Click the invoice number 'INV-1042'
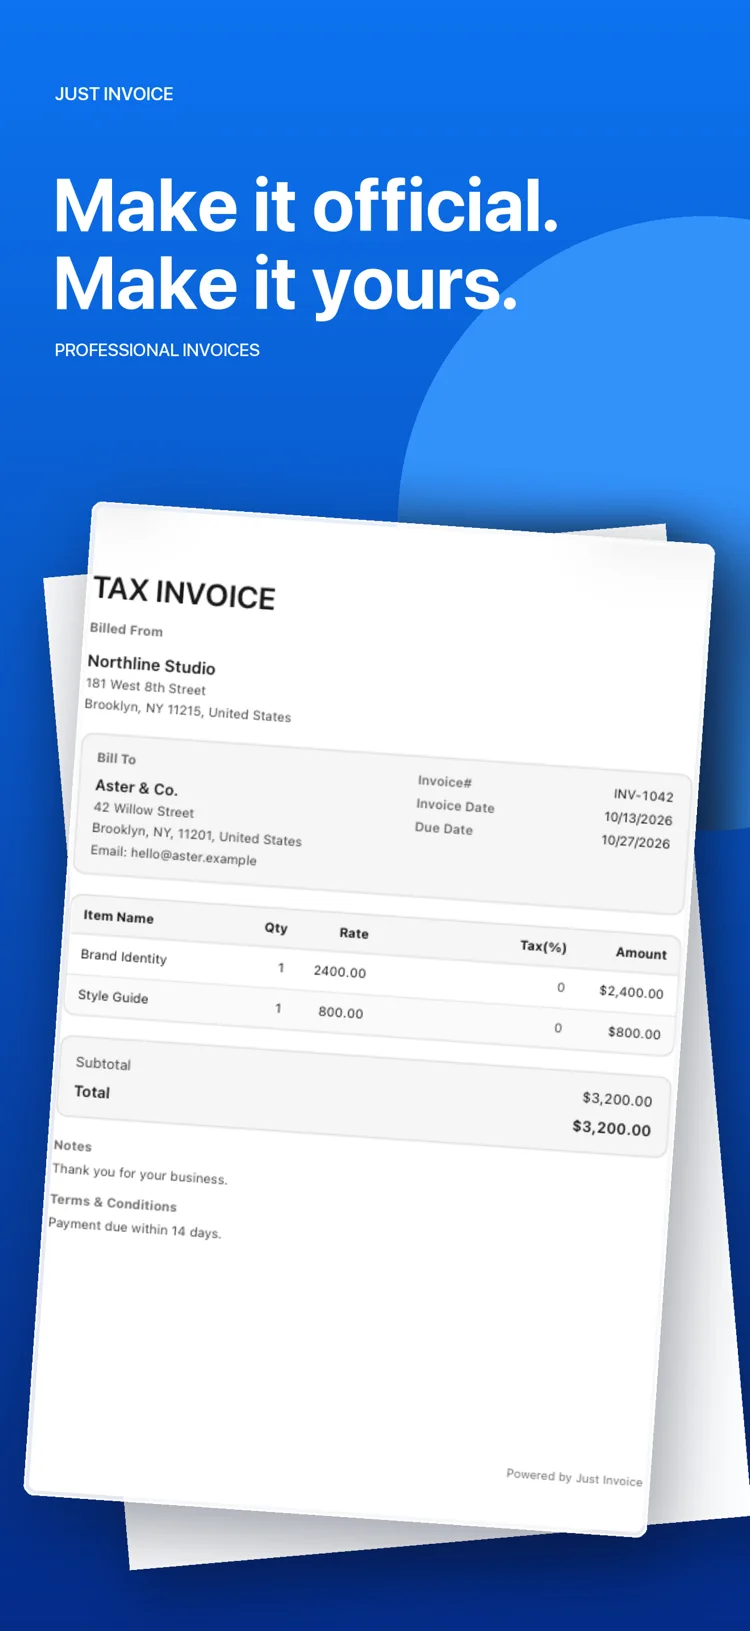This screenshot has width=750, height=1631. click(644, 795)
